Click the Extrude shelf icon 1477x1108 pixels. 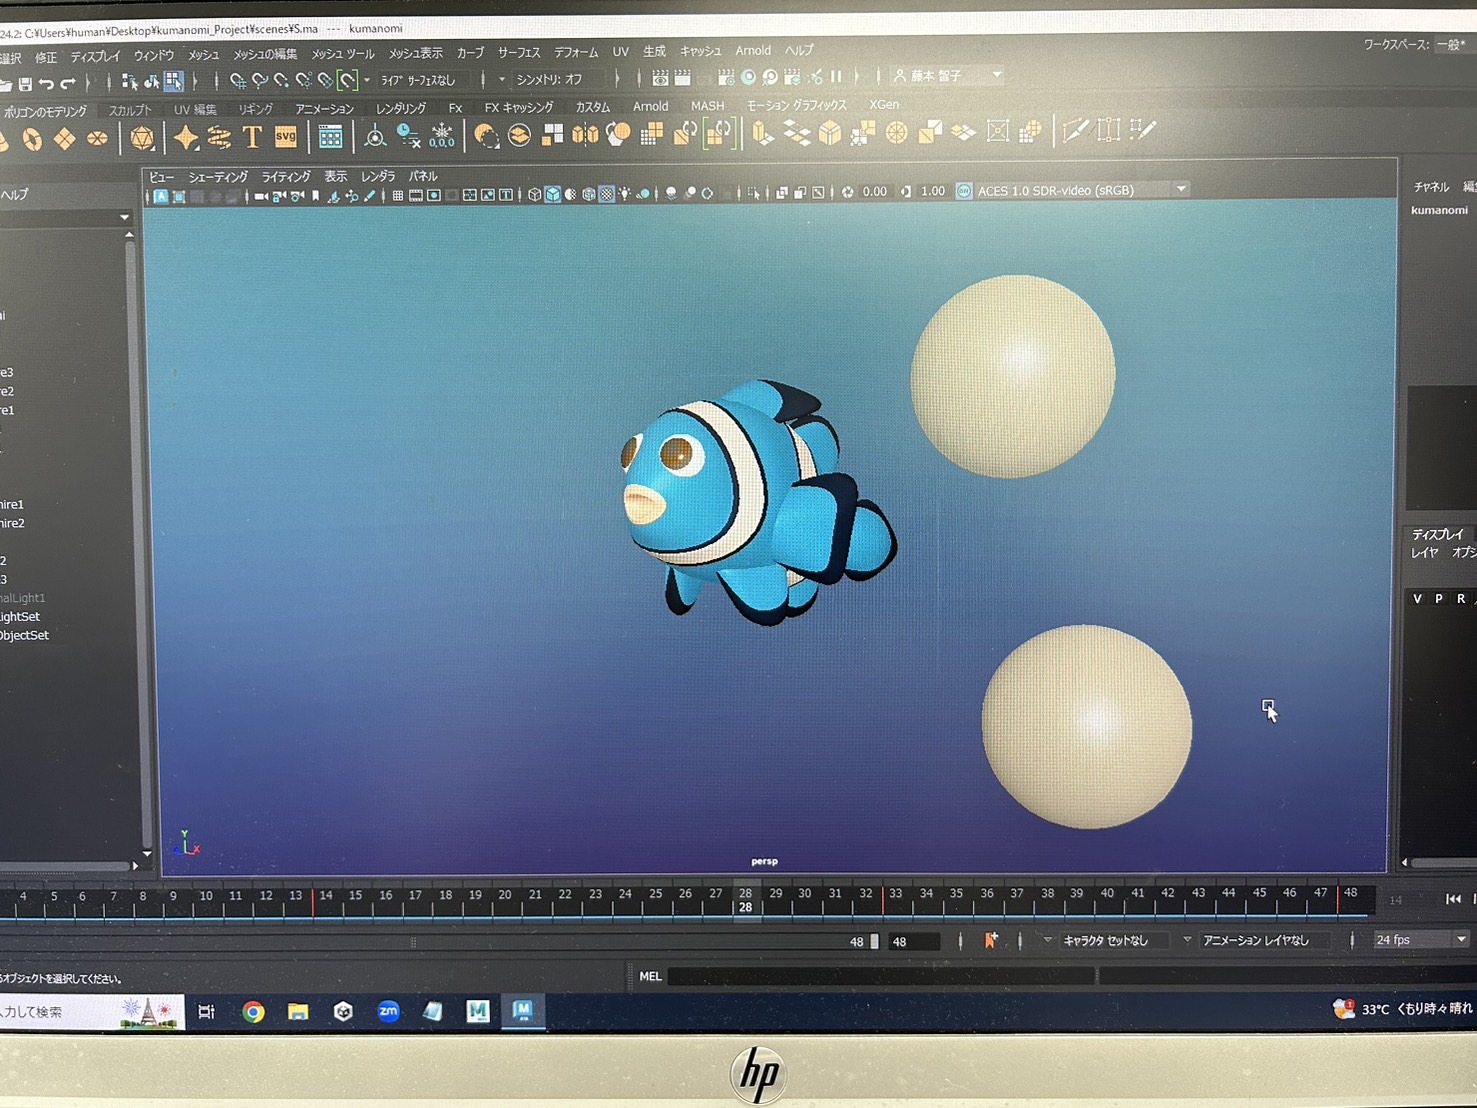pos(763,132)
